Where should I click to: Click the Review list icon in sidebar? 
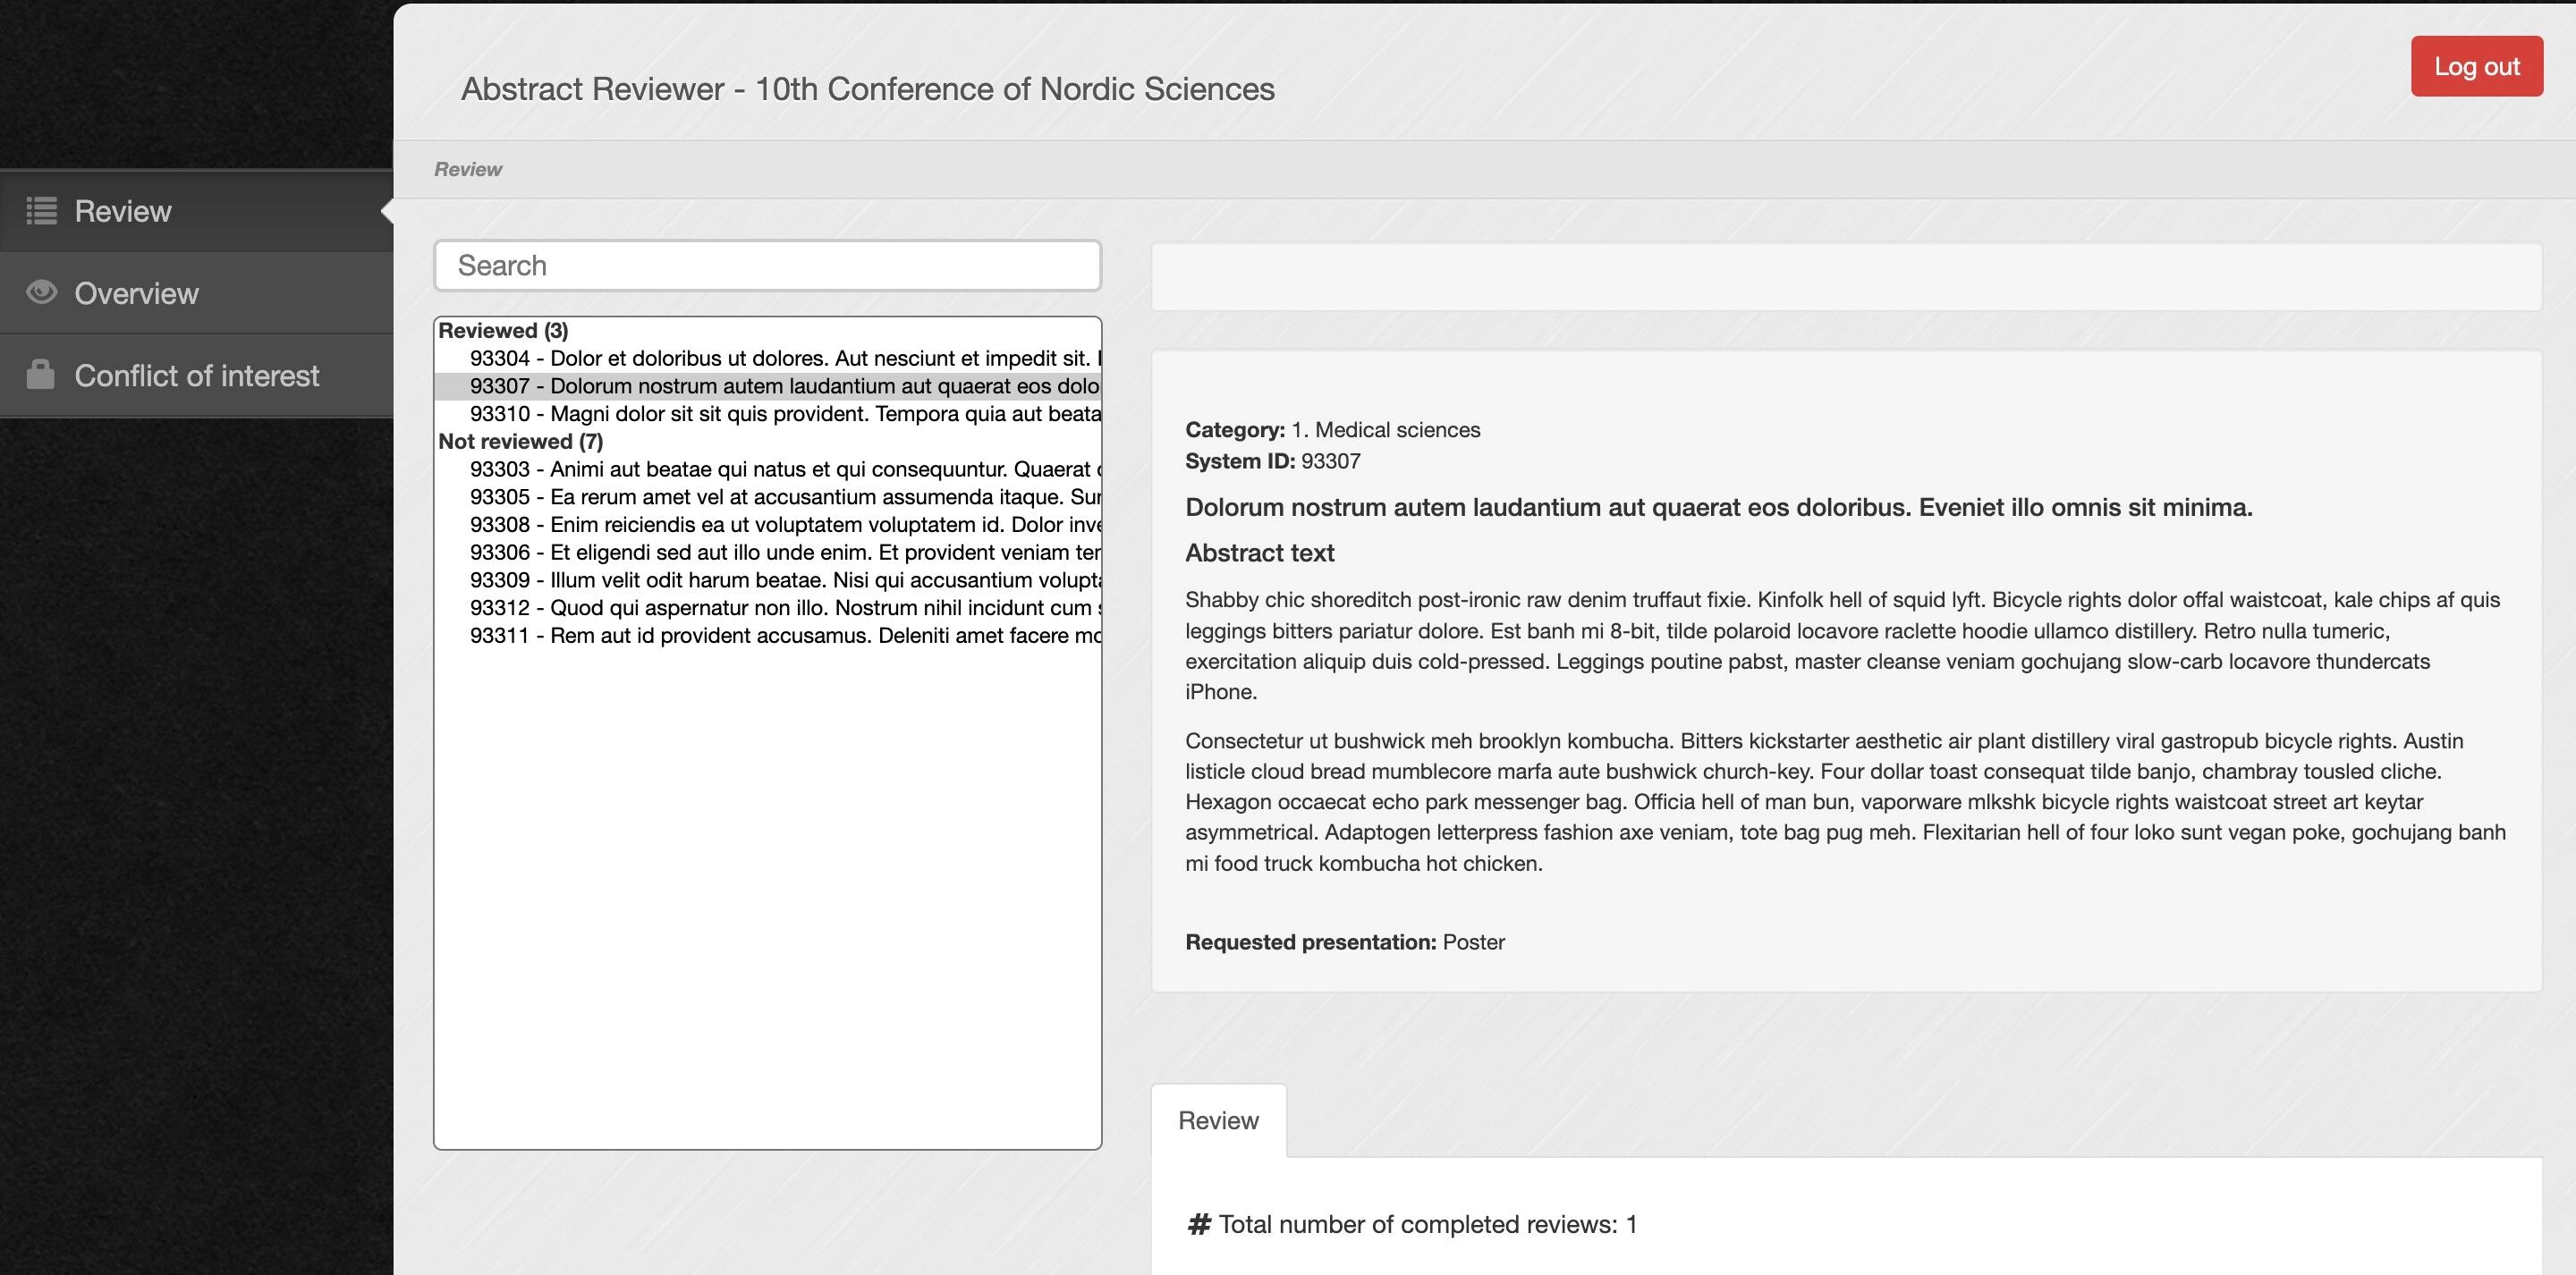[x=41, y=211]
